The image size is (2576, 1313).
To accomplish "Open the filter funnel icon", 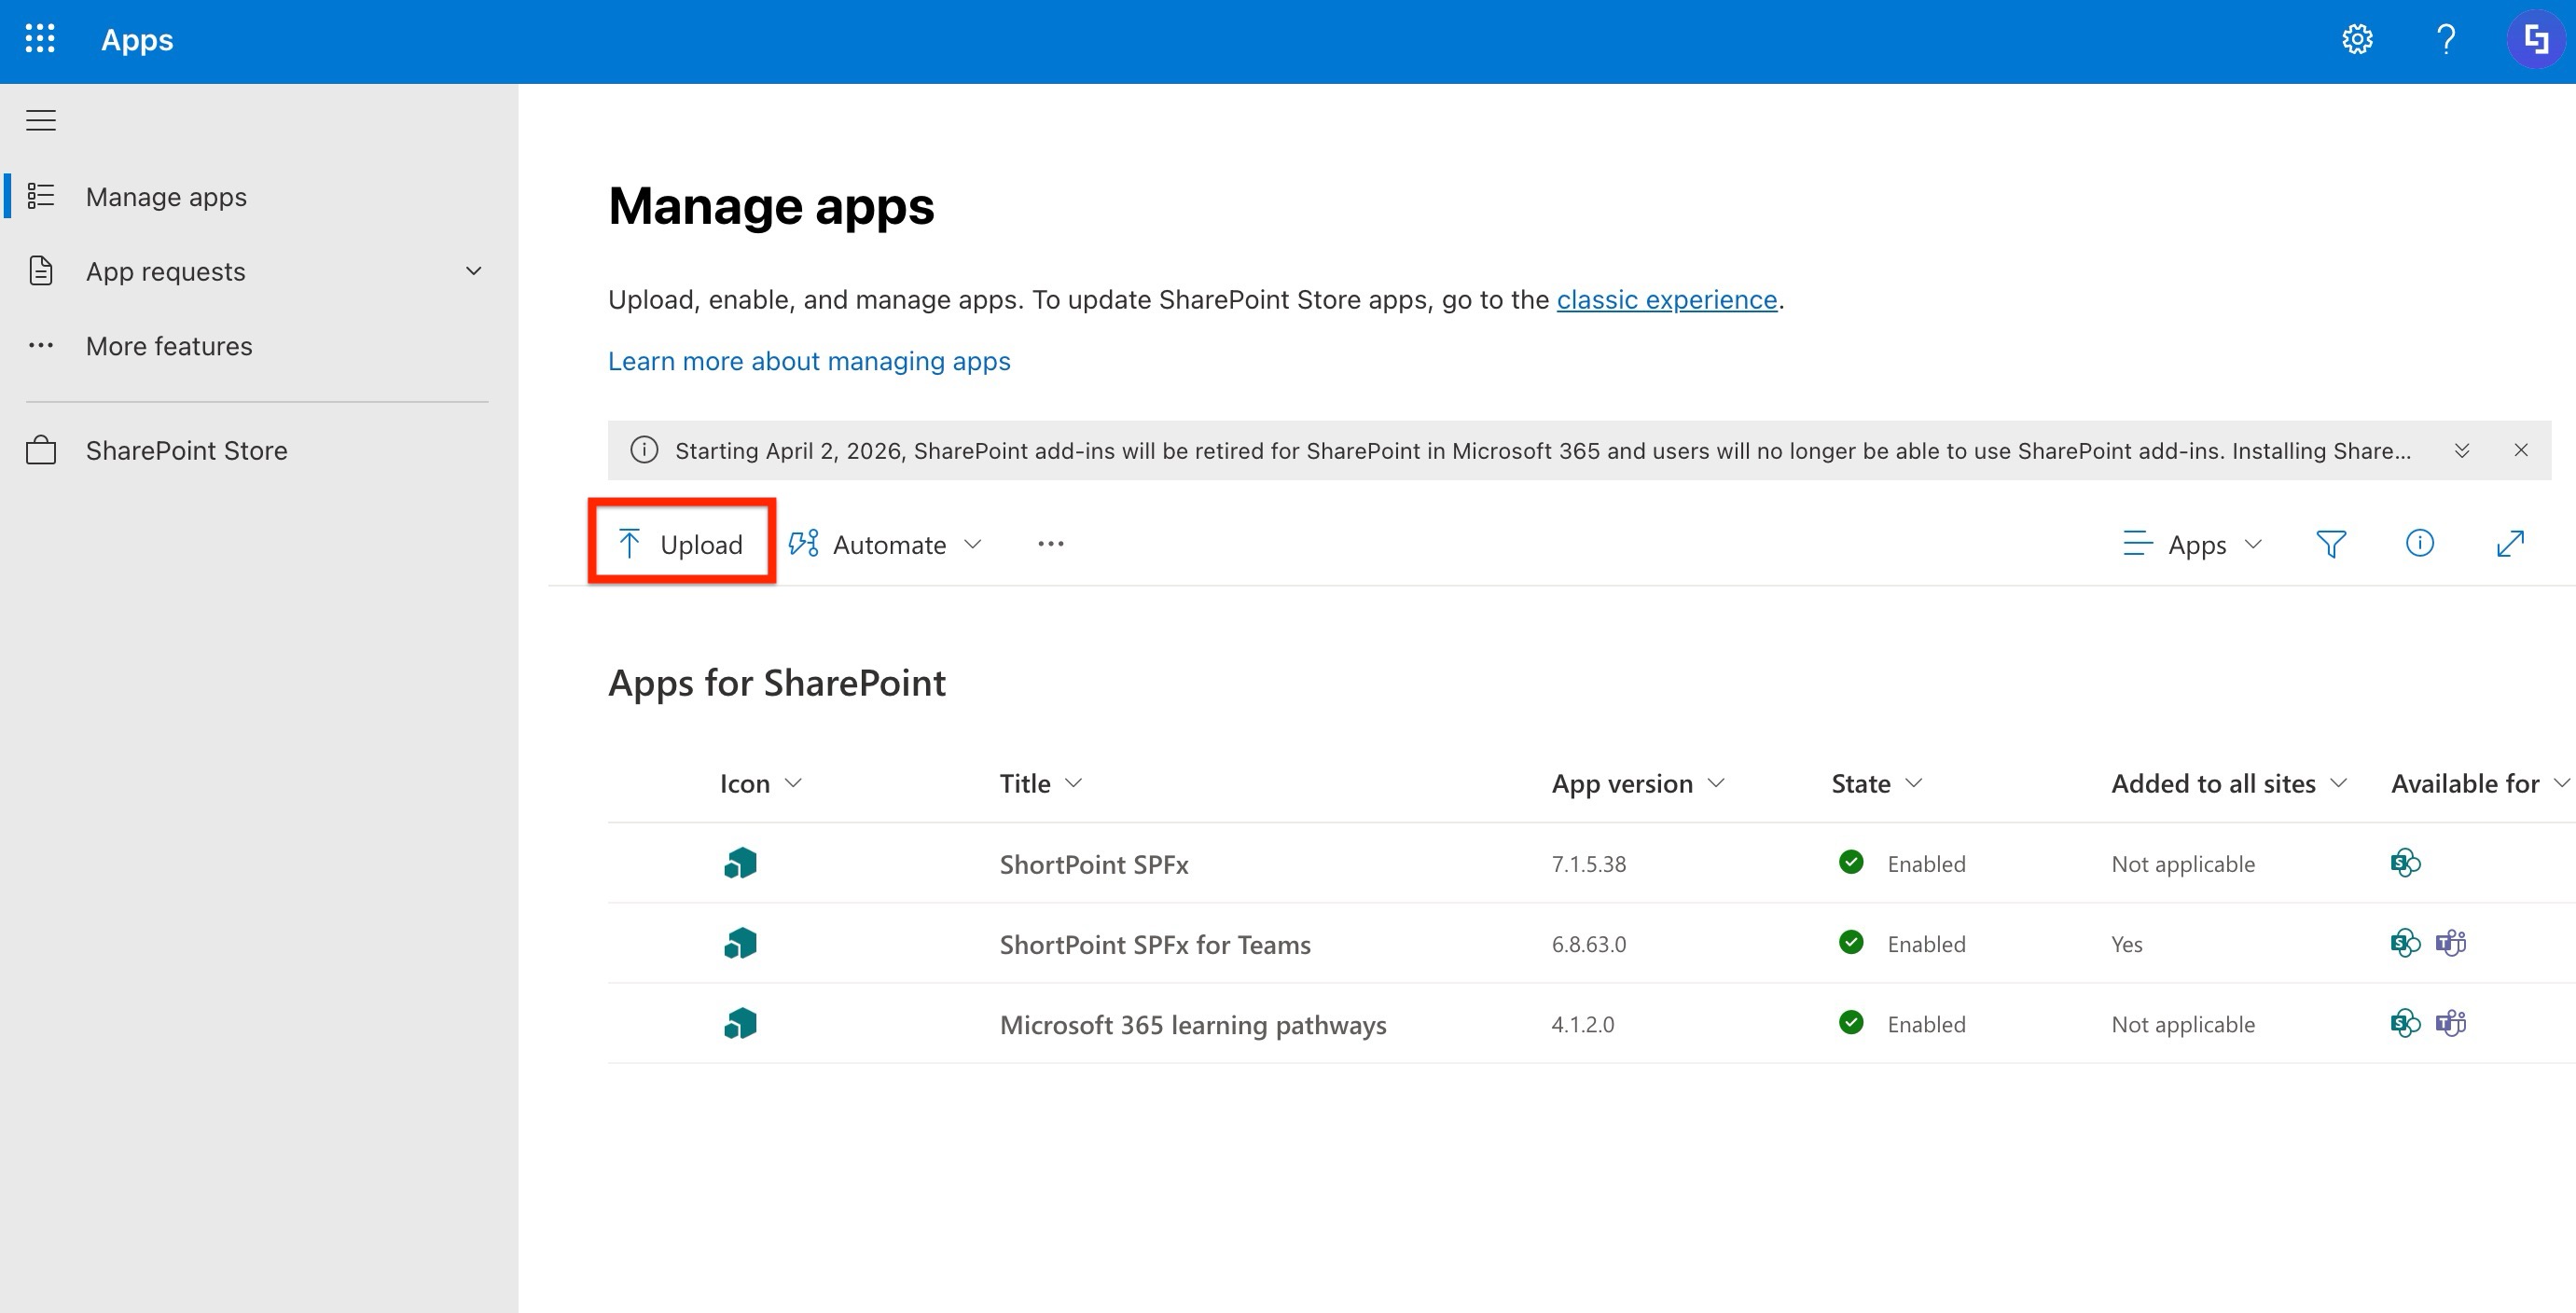I will tap(2330, 544).
